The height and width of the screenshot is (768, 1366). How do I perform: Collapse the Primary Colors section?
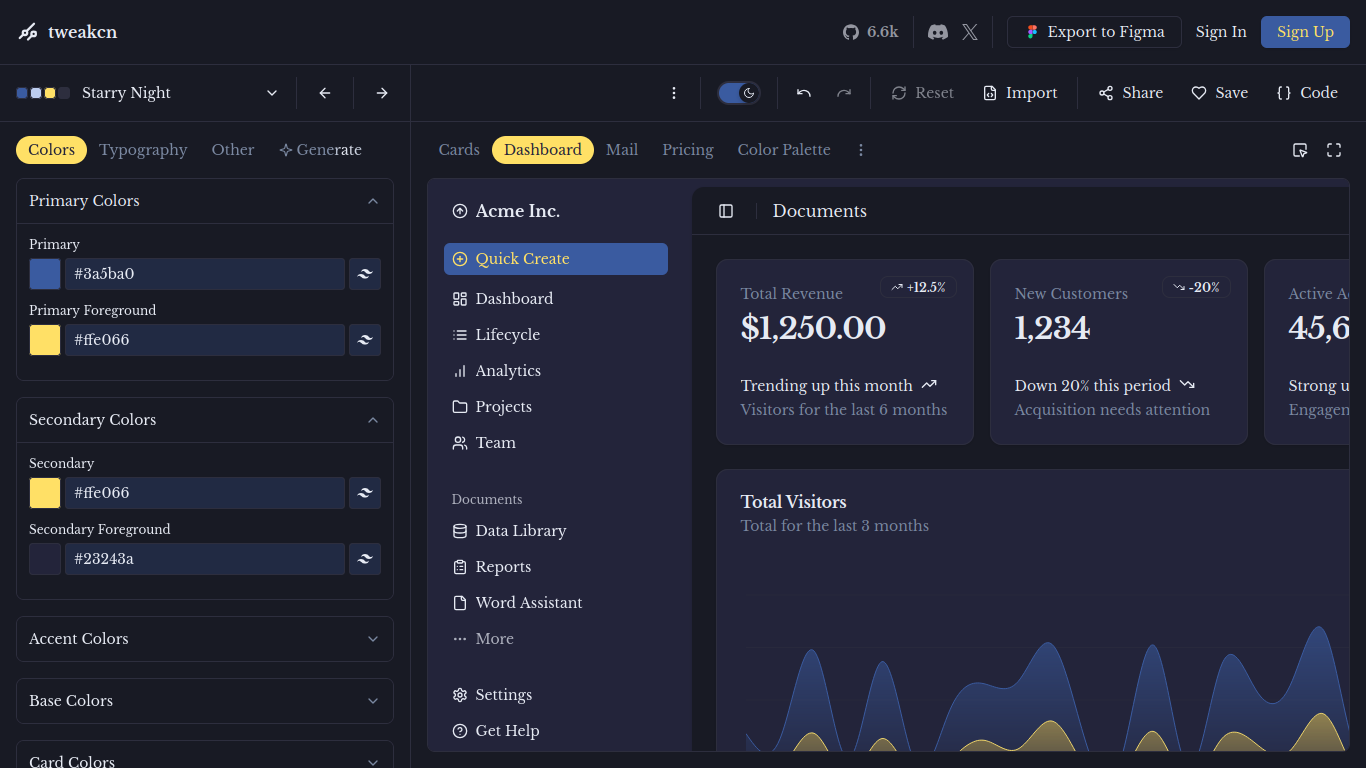(205, 201)
